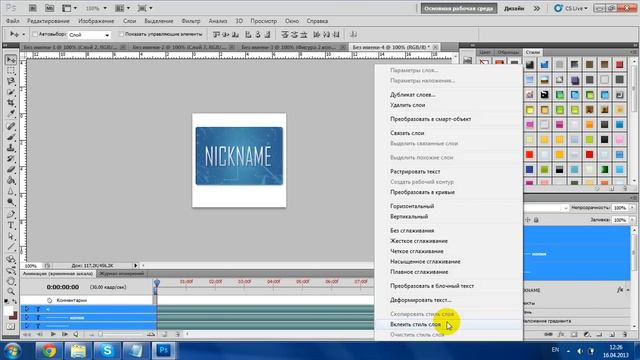640x360 pixels.
Task: Select the Crop tool
Action: (x=11, y=103)
